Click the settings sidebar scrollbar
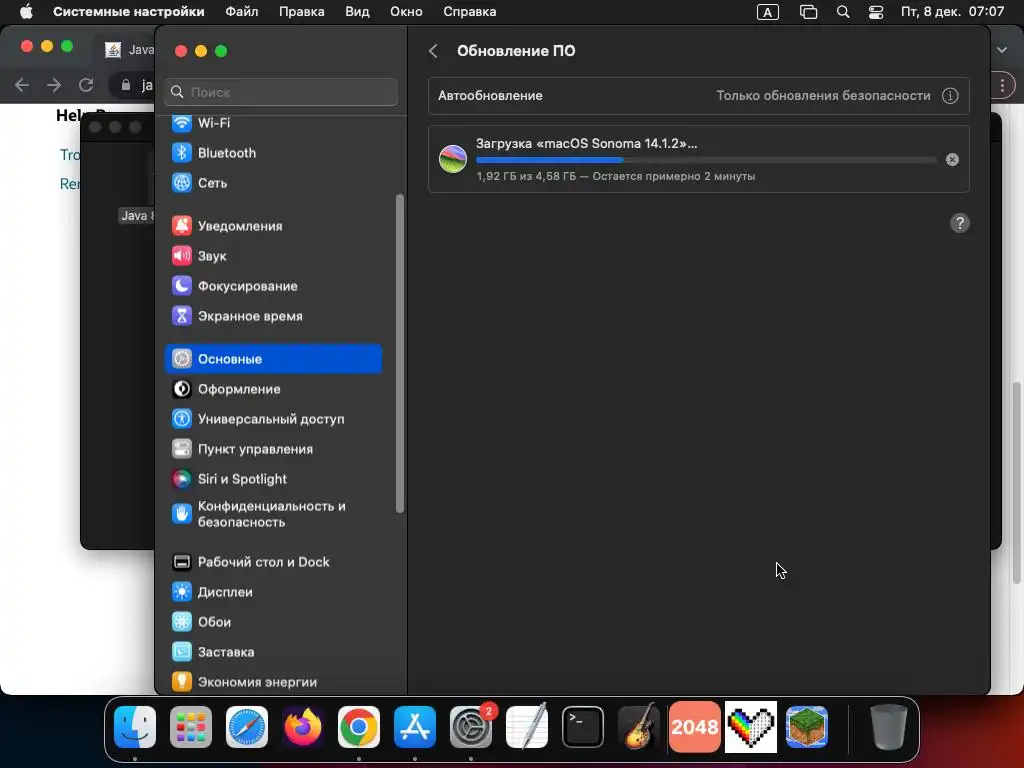Screen dimensions: 1024x768 400,353
